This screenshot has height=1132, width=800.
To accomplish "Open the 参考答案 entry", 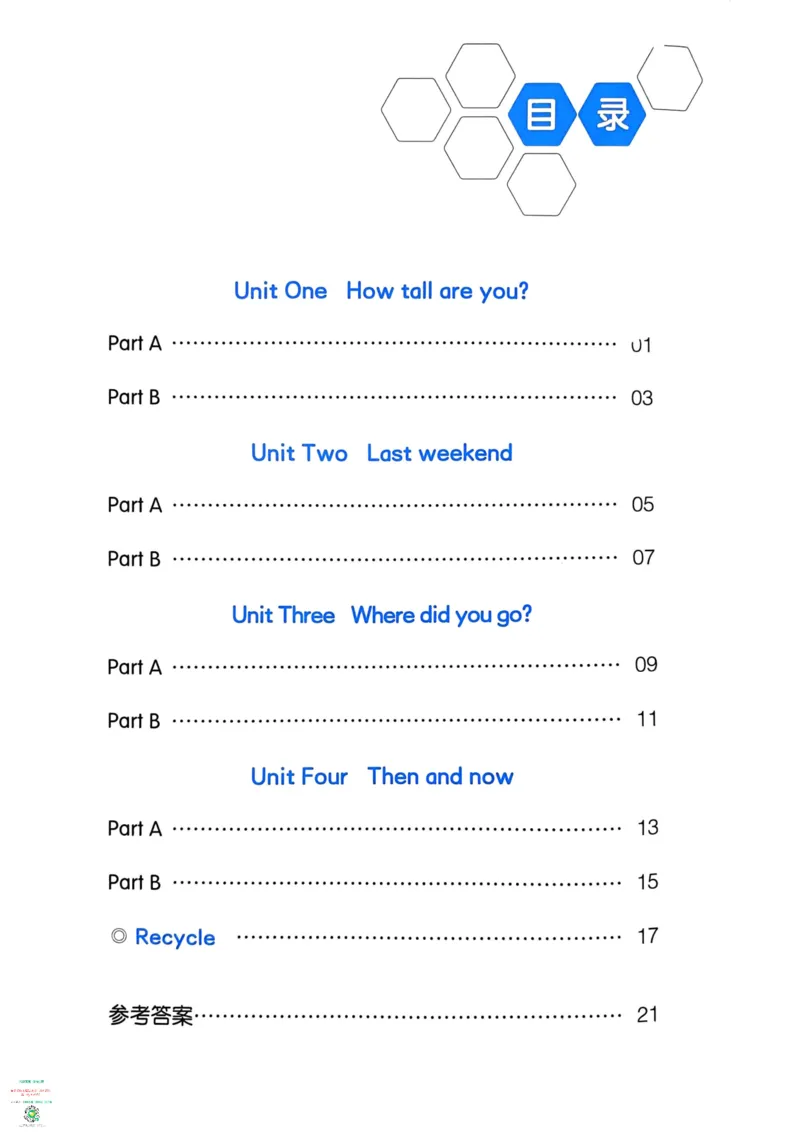I will click(150, 1015).
